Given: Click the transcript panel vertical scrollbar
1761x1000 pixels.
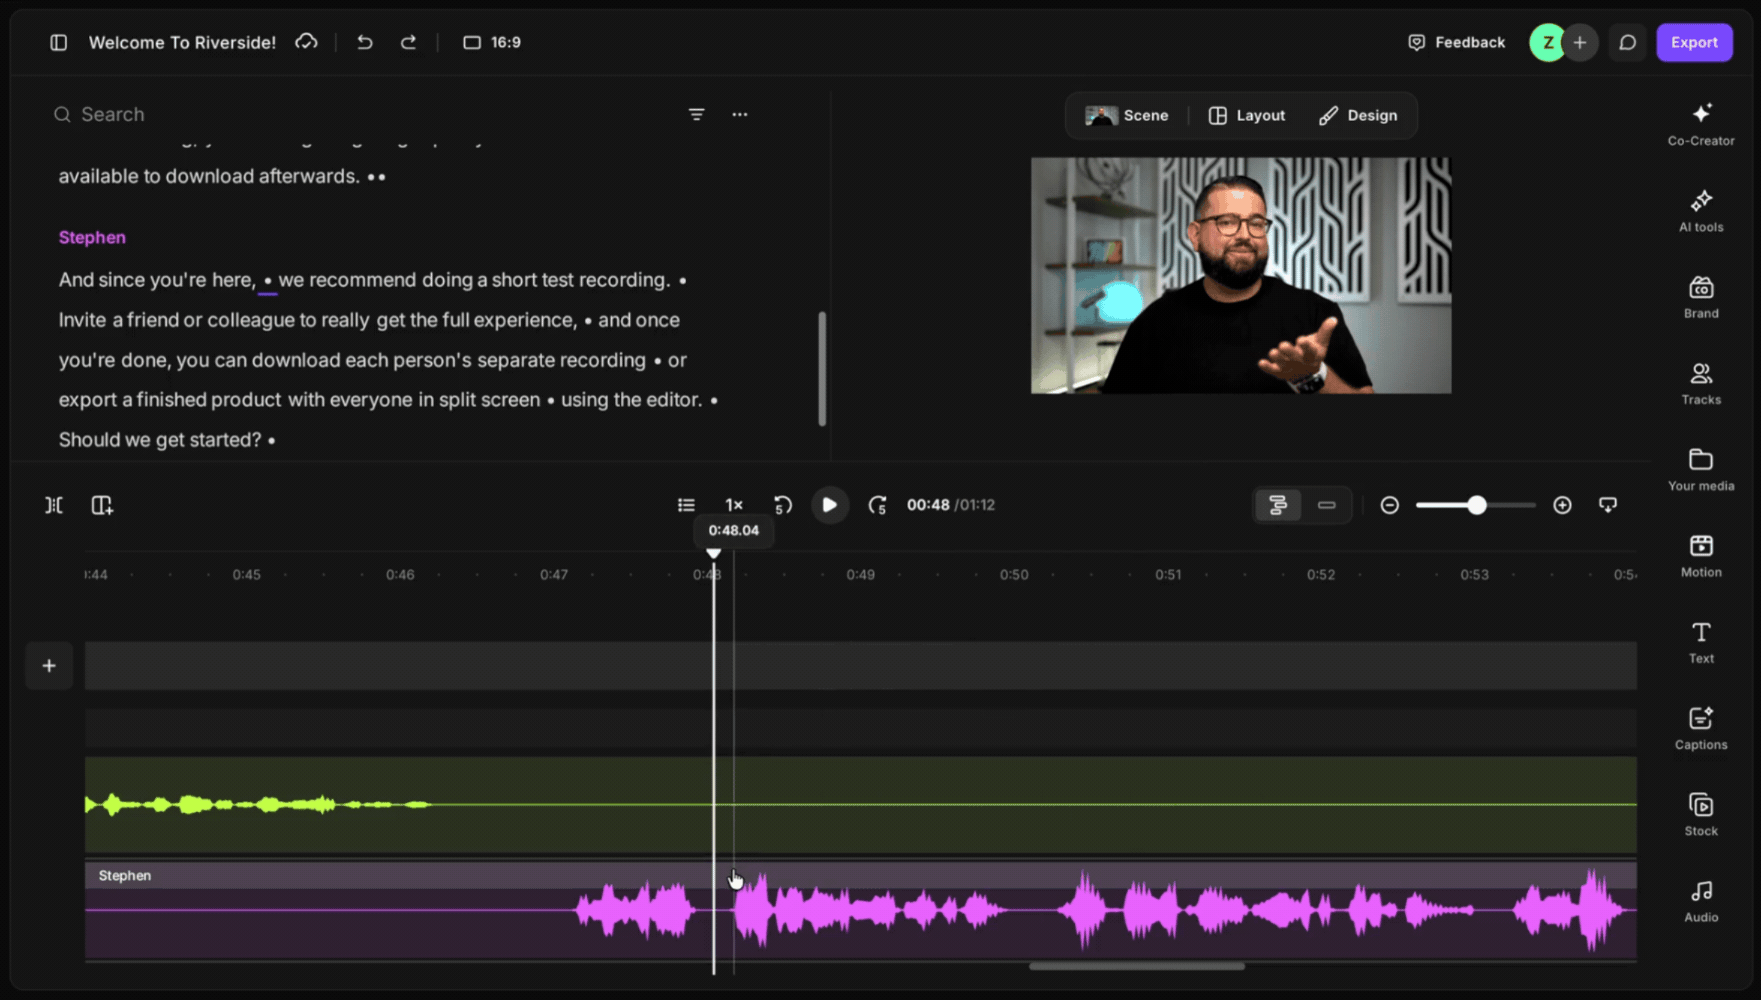Looking at the screenshot, I should [822, 369].
